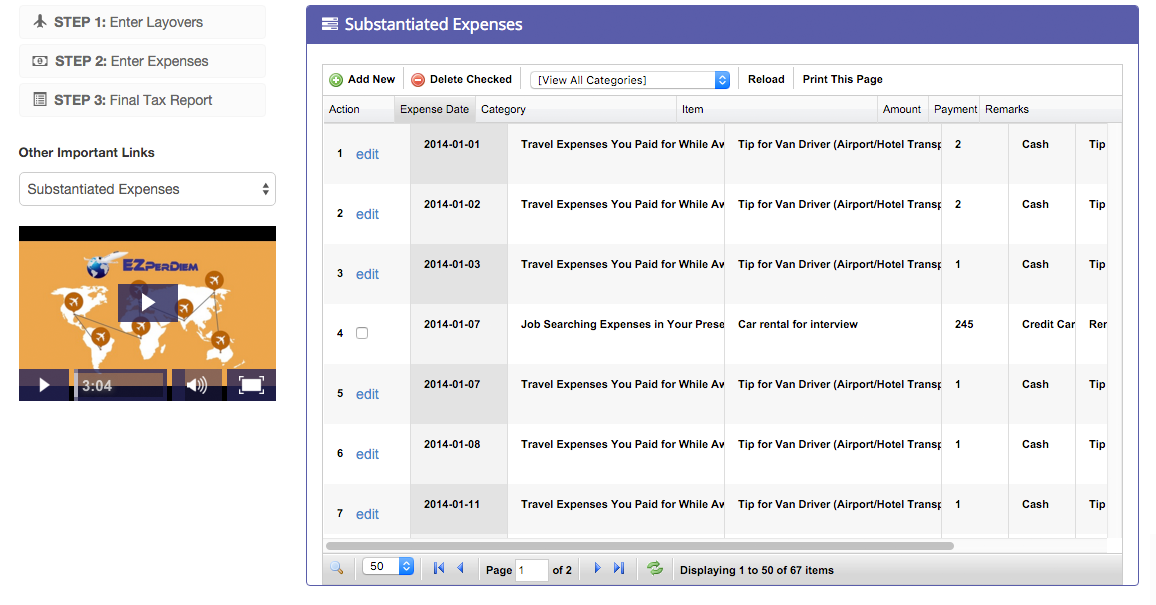Open Step 3: Final Tax Report
Screen dimensions: 1156x605
(x=142, y=100)
